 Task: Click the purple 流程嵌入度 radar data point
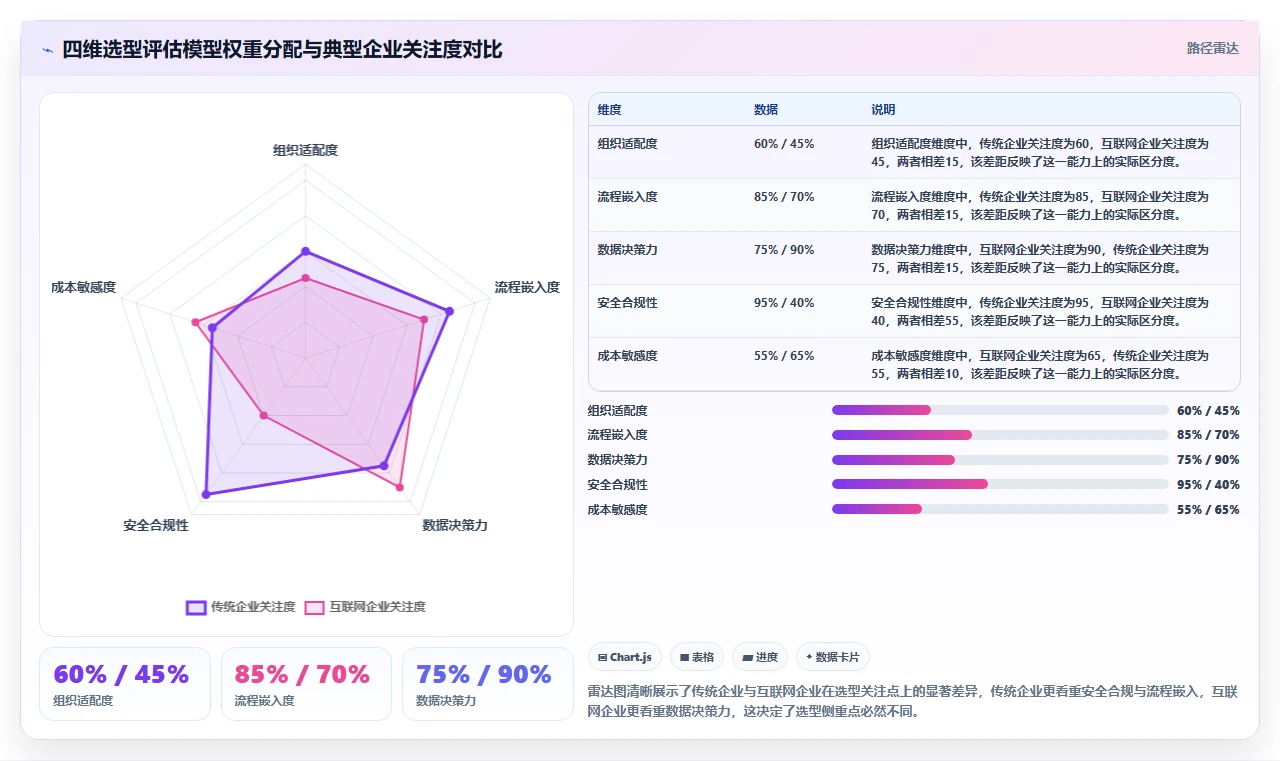[450, 311]
